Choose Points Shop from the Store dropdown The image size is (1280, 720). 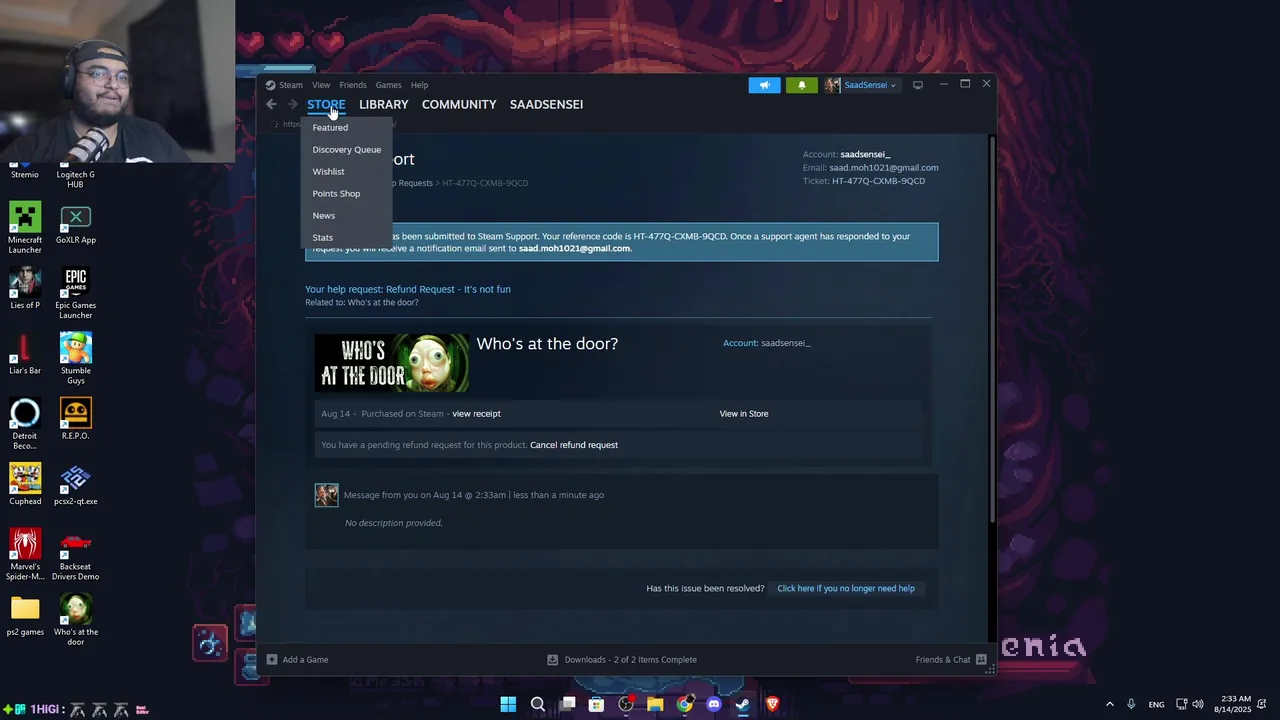pyautogui.click(x=336, y=194)
